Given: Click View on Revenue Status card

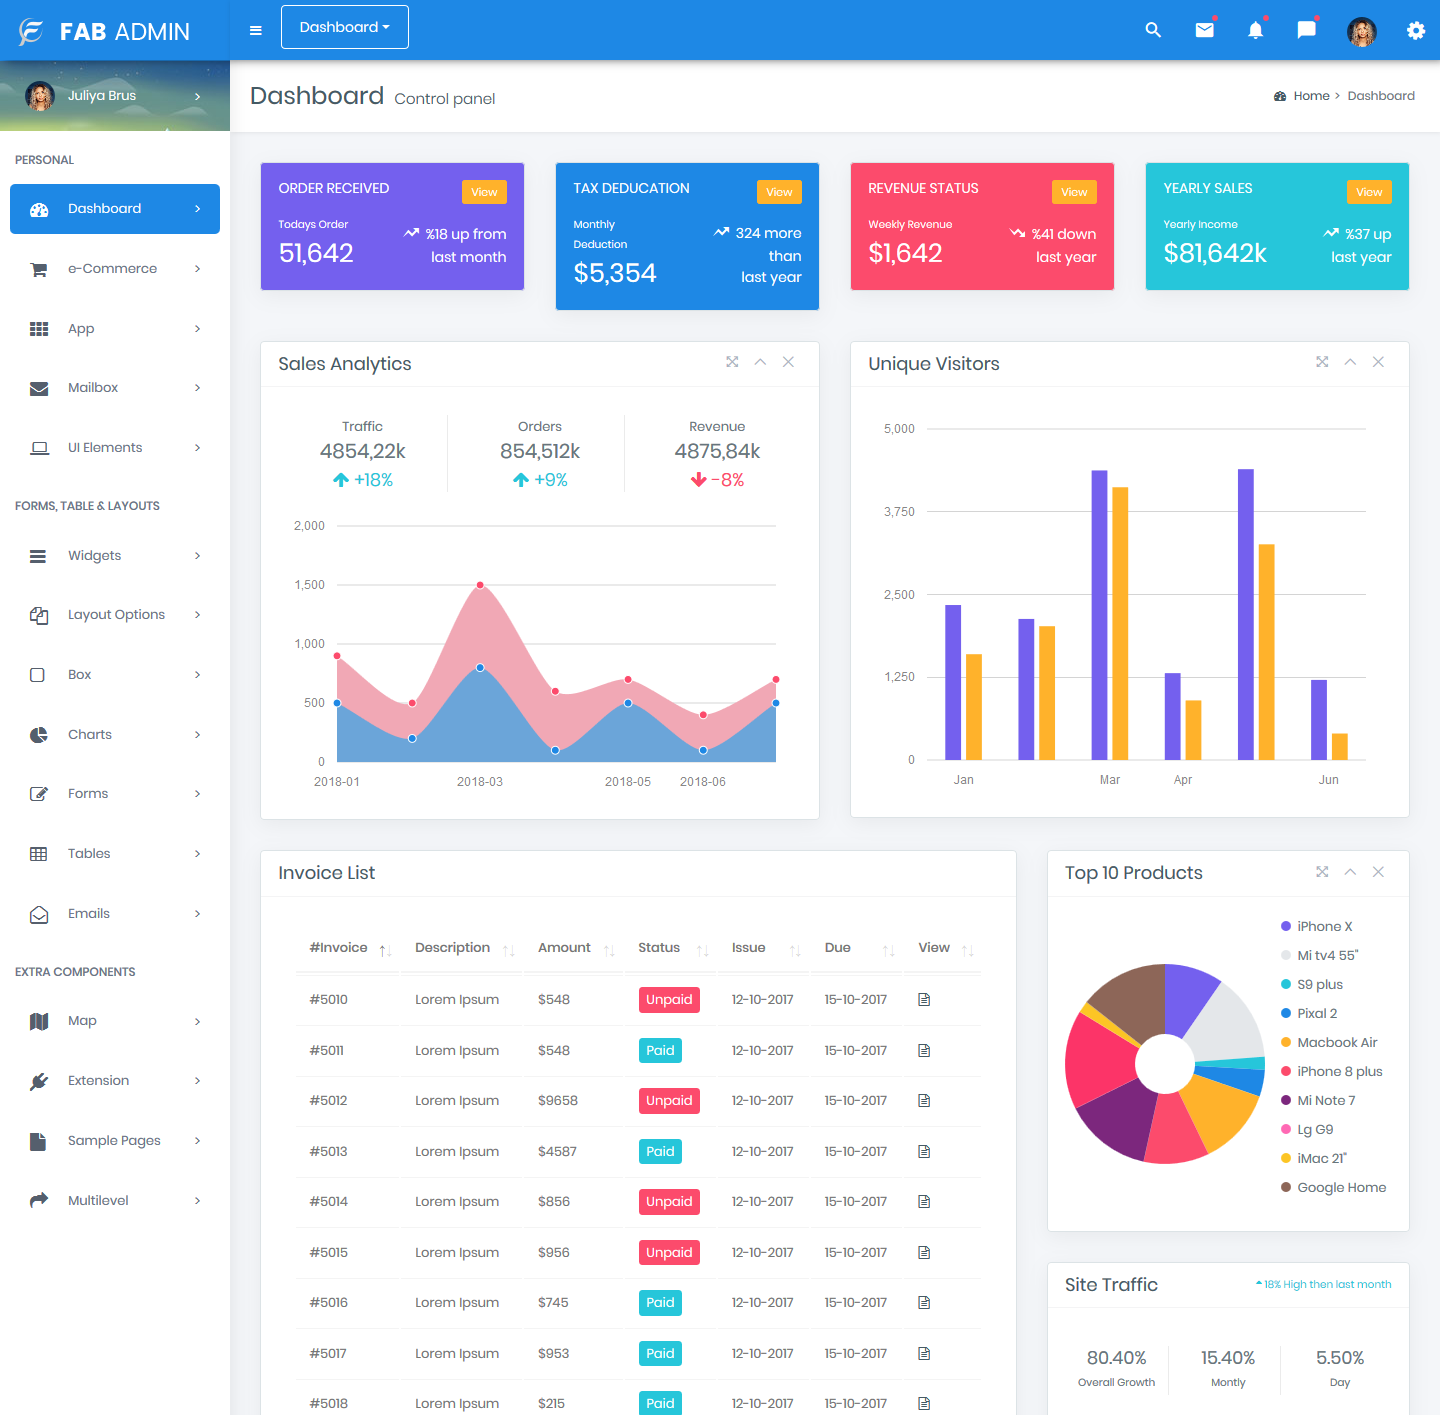Looking at the screenshot, I should 1074,192.
